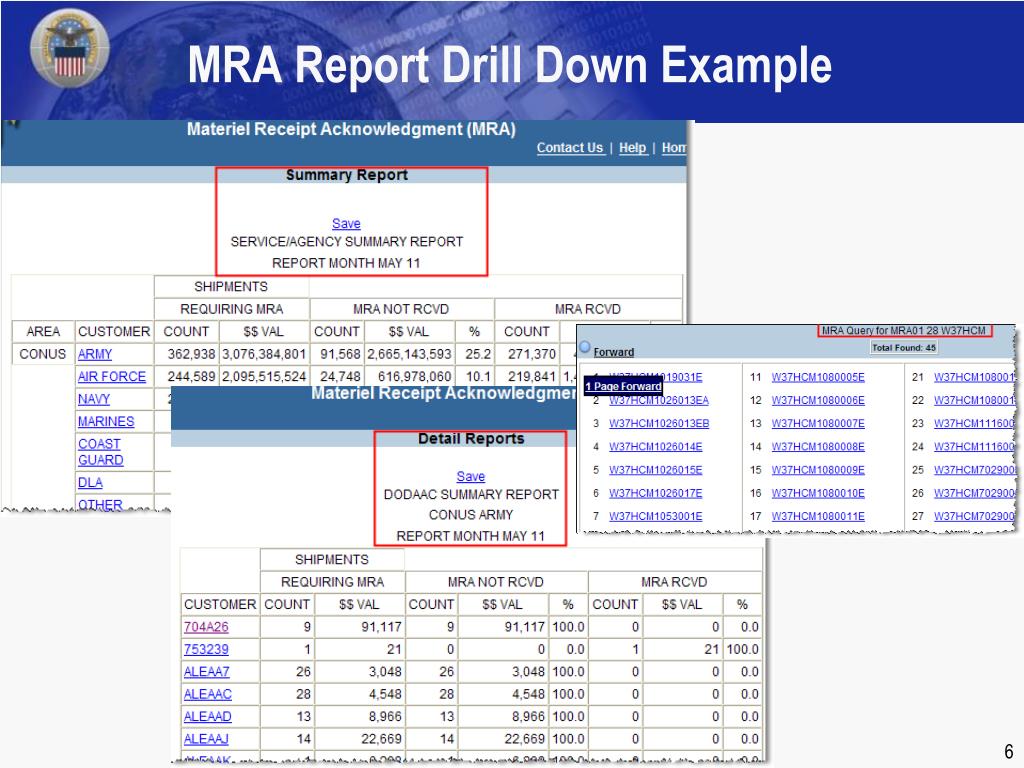Viewport: 1024px width, 768px height.
Task: Open the Contact Us link
Action: [x=569, y=148]
